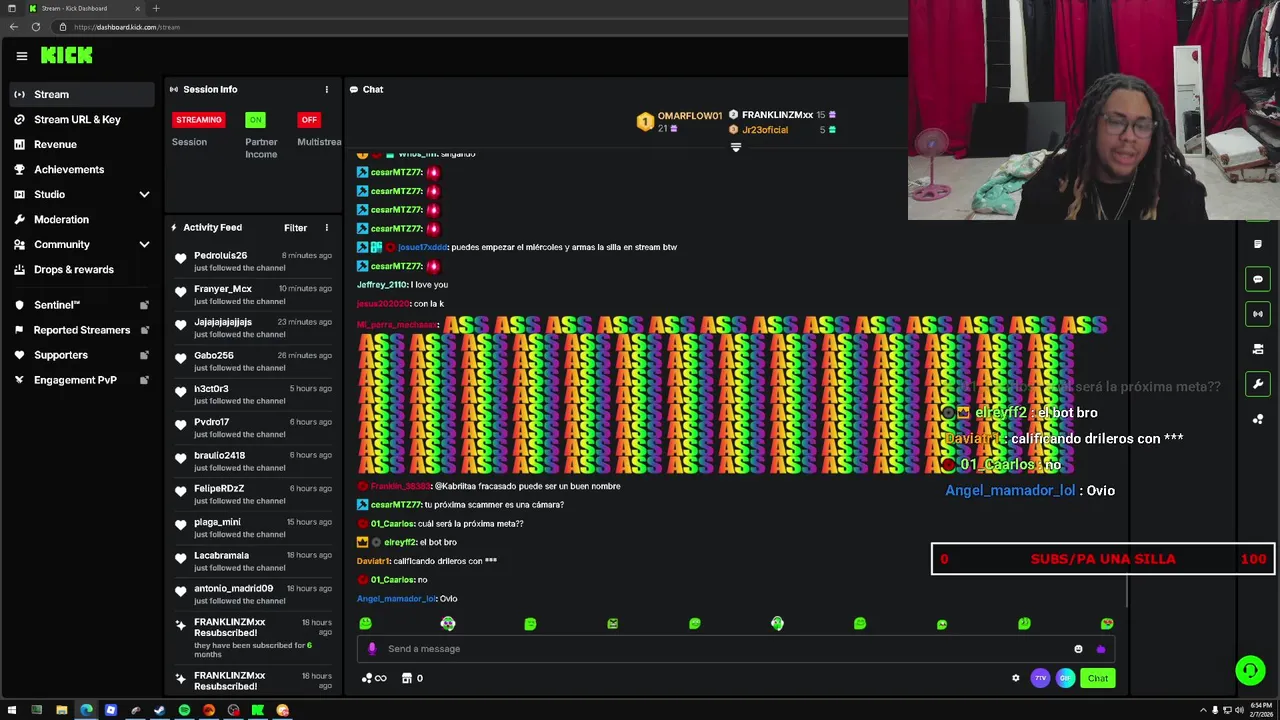Select Stream in the sidebar
This screenshot has height=720, width=1280.
click(82, 94)
